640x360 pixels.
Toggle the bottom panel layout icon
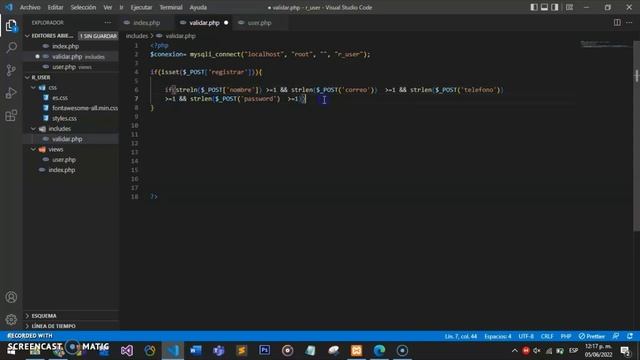[544, 7]
